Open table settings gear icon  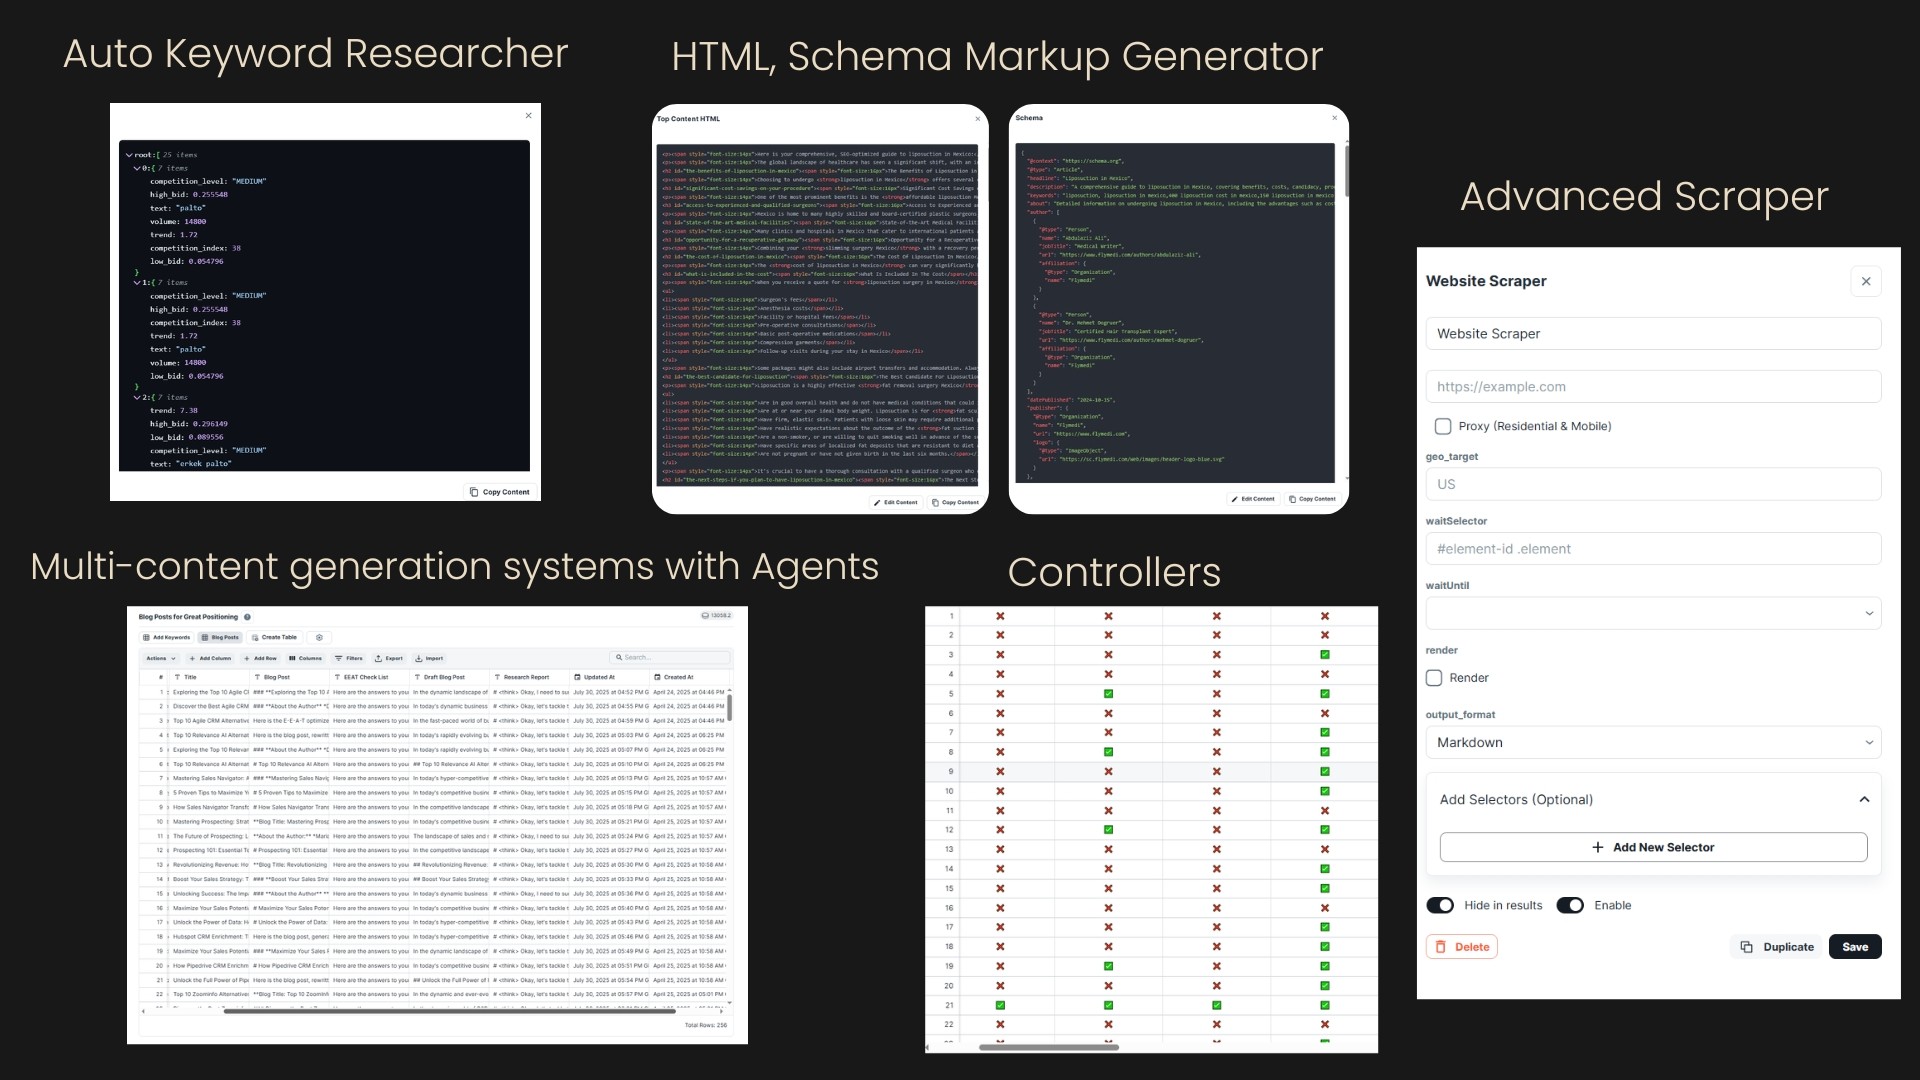pos(319,637)
